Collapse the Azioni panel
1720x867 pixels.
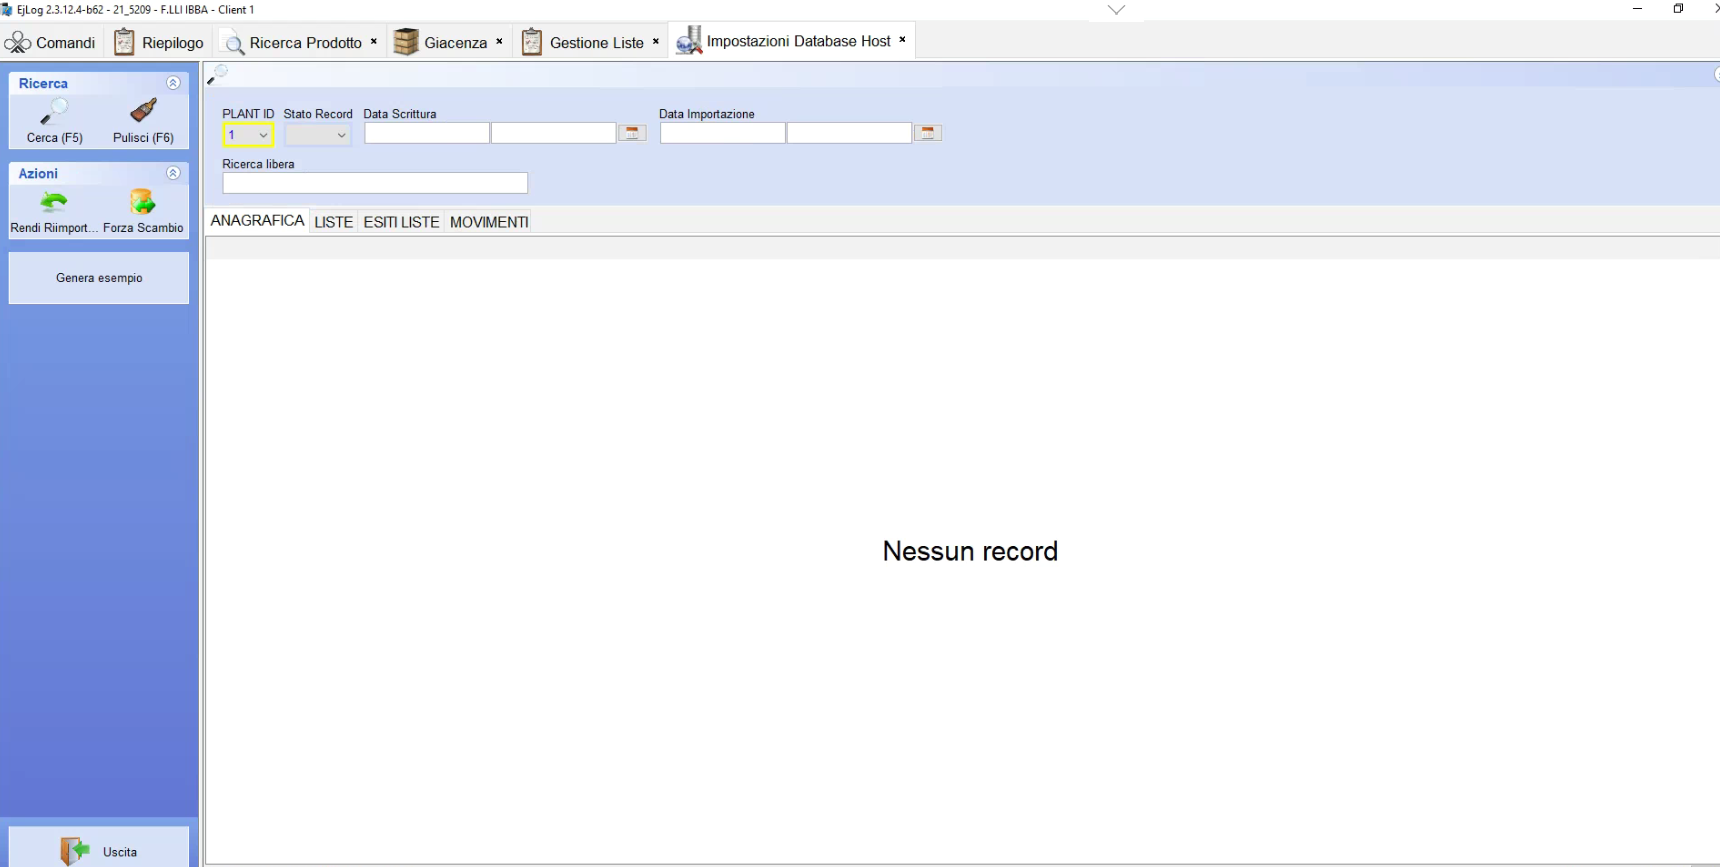click(x=173, y=173)
